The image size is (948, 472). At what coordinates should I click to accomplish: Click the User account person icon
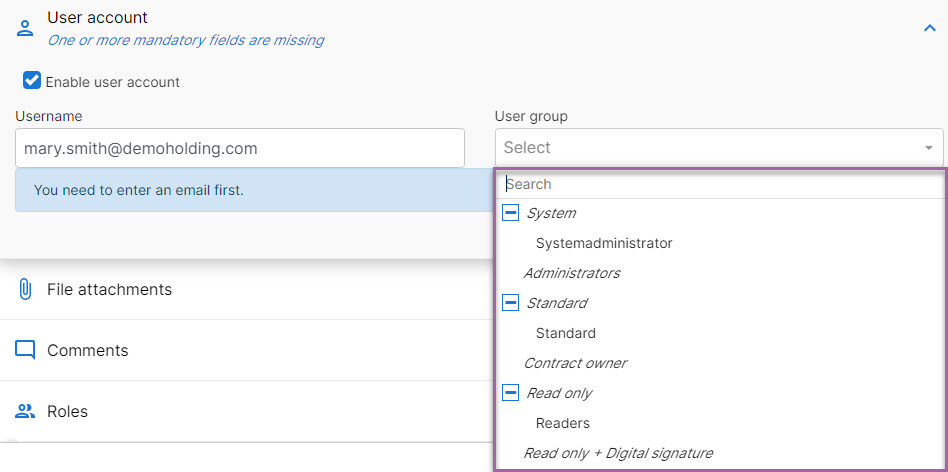click(x=25, y=28)
